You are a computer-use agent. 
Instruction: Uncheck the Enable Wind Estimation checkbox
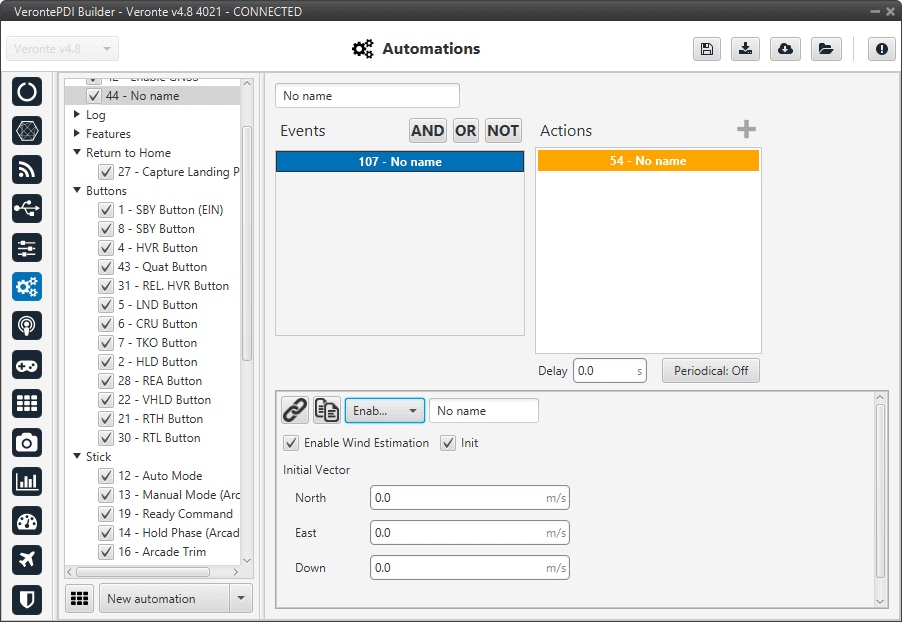pos(291,443)
